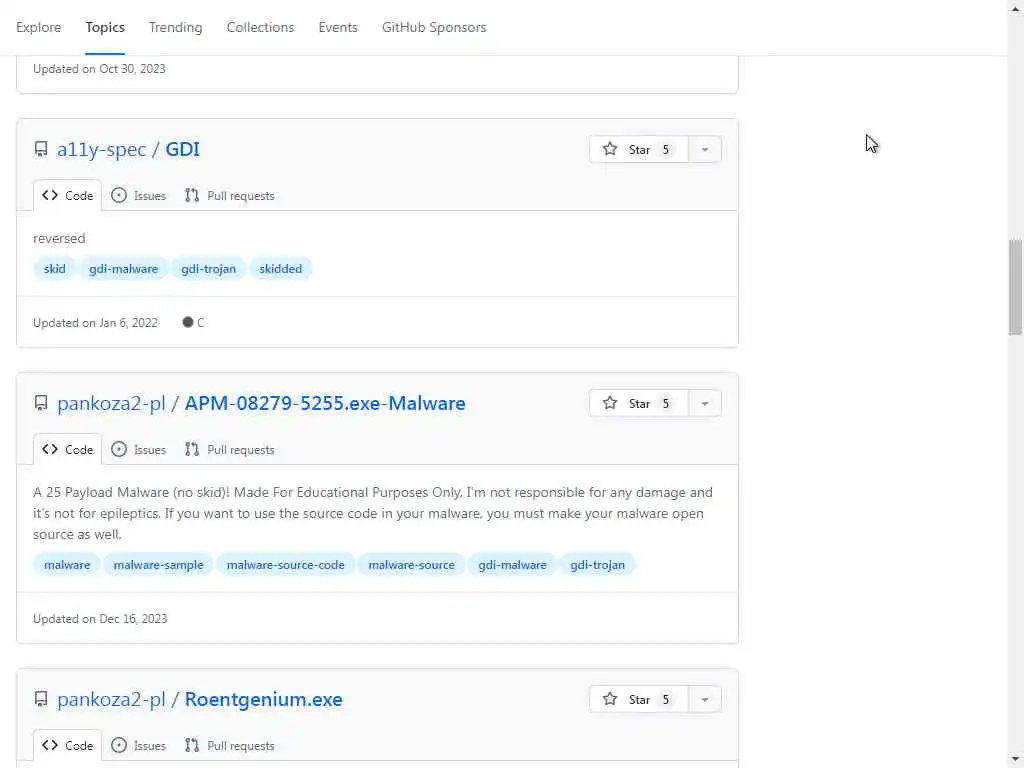This screenshot has height=768, width=1024.
Task: Open pankoza2-pl owner link of APM-08279-5255.exe-Malware
Action: [111, 404]
